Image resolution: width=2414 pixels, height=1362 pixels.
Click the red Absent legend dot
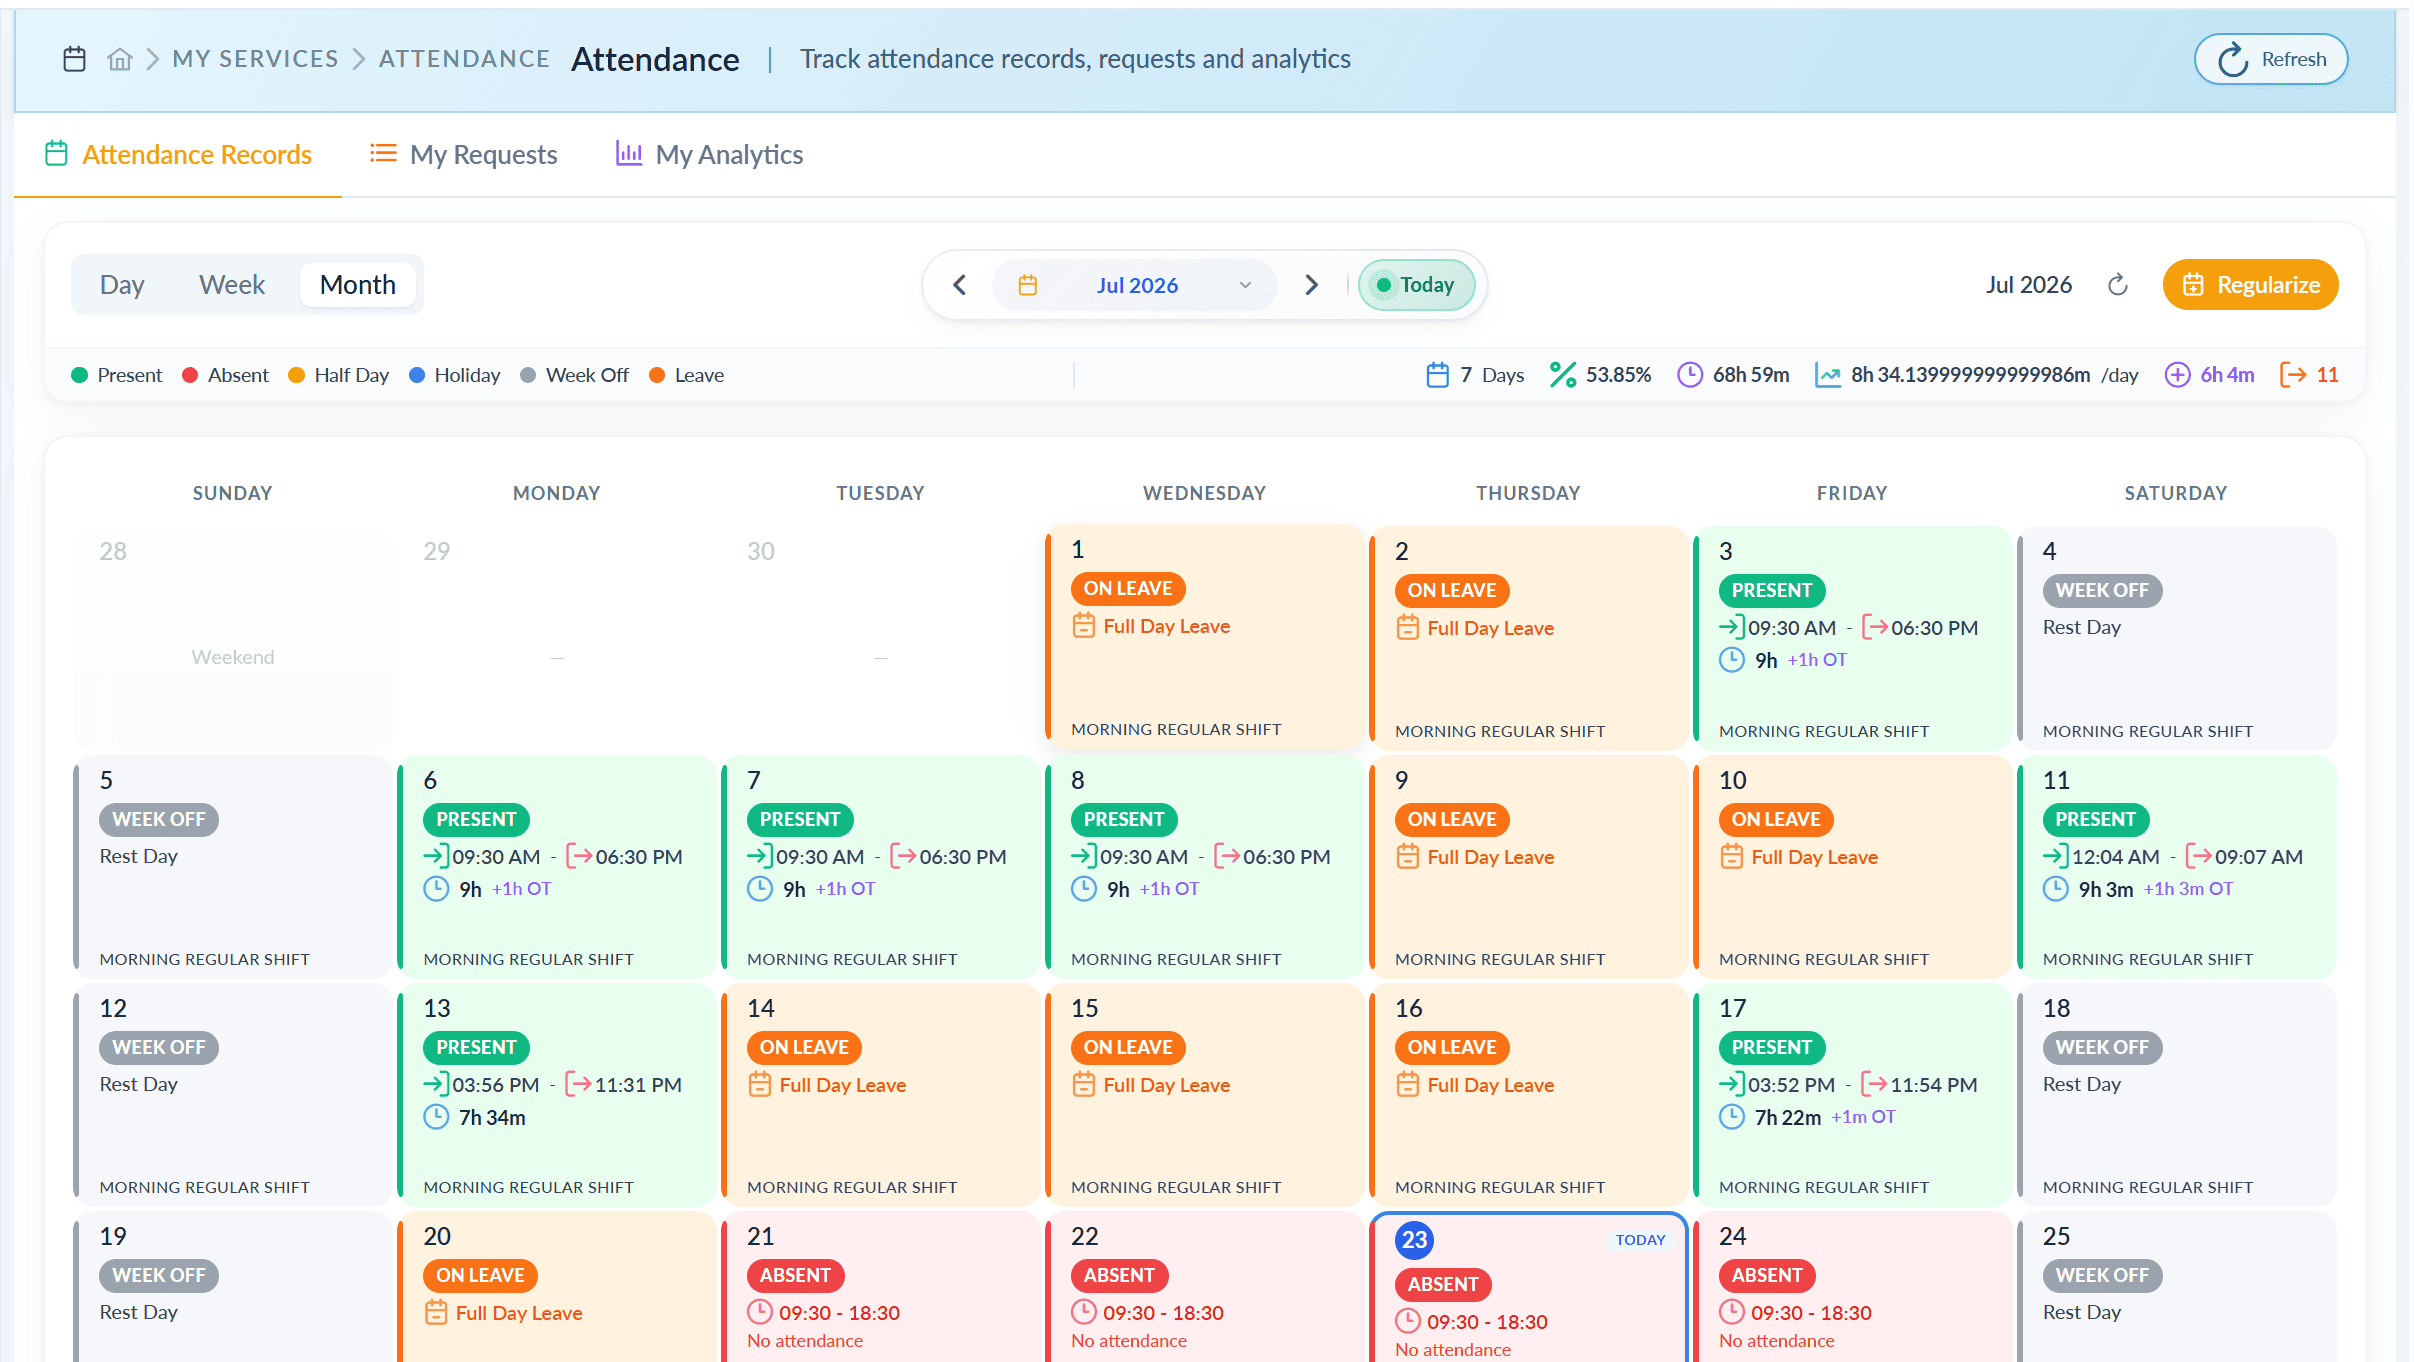coord(190,375)
